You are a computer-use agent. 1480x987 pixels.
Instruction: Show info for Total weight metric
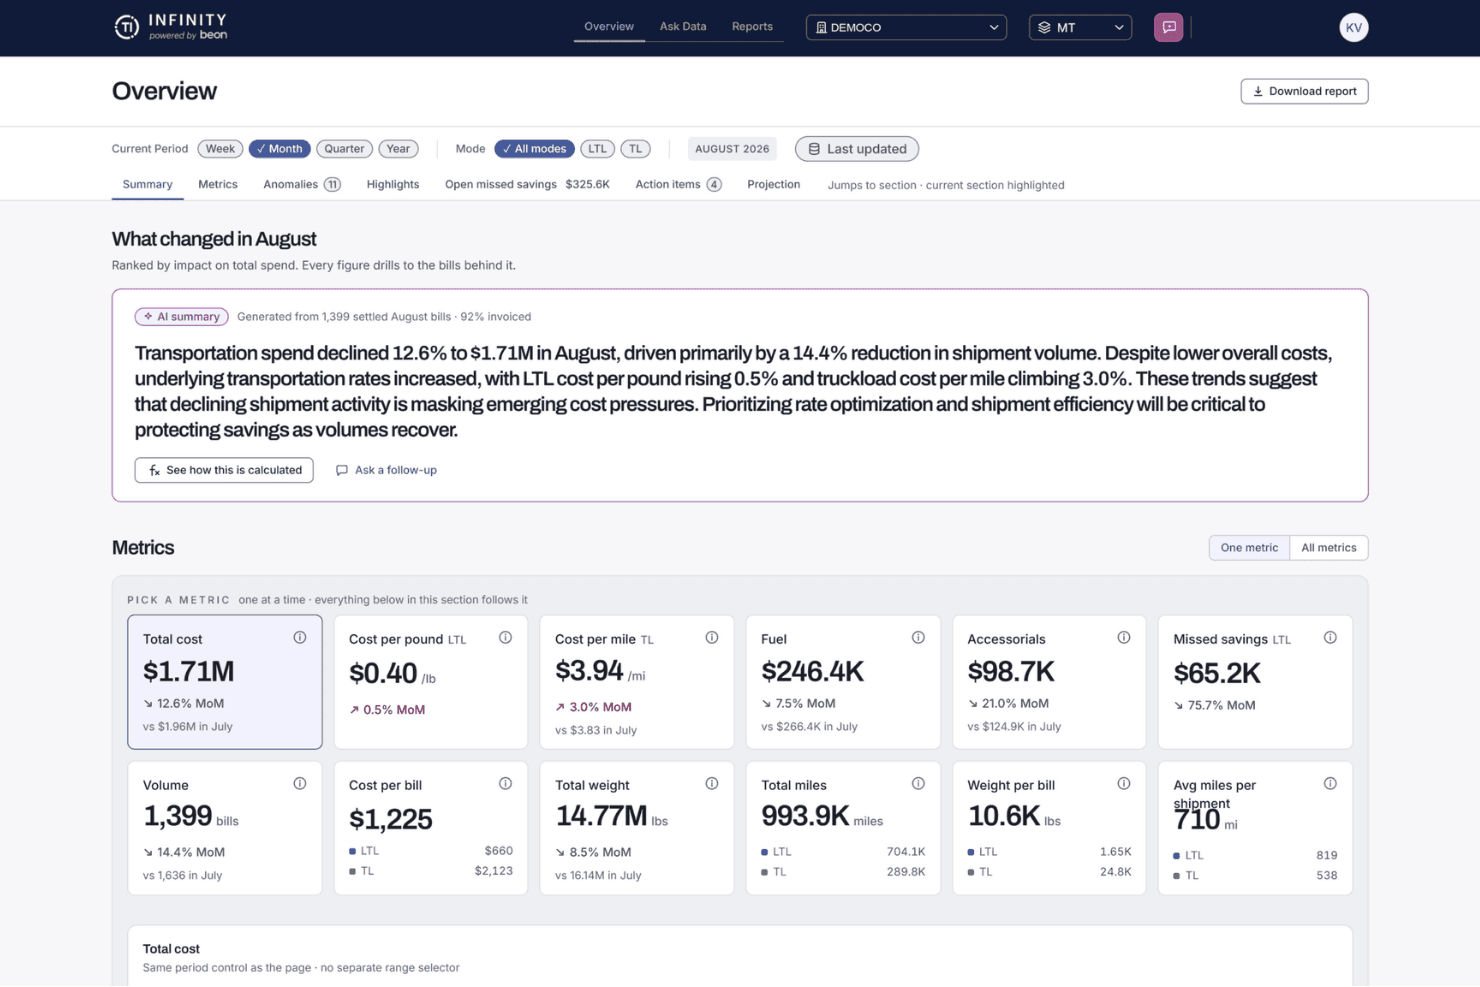[712, 784]
